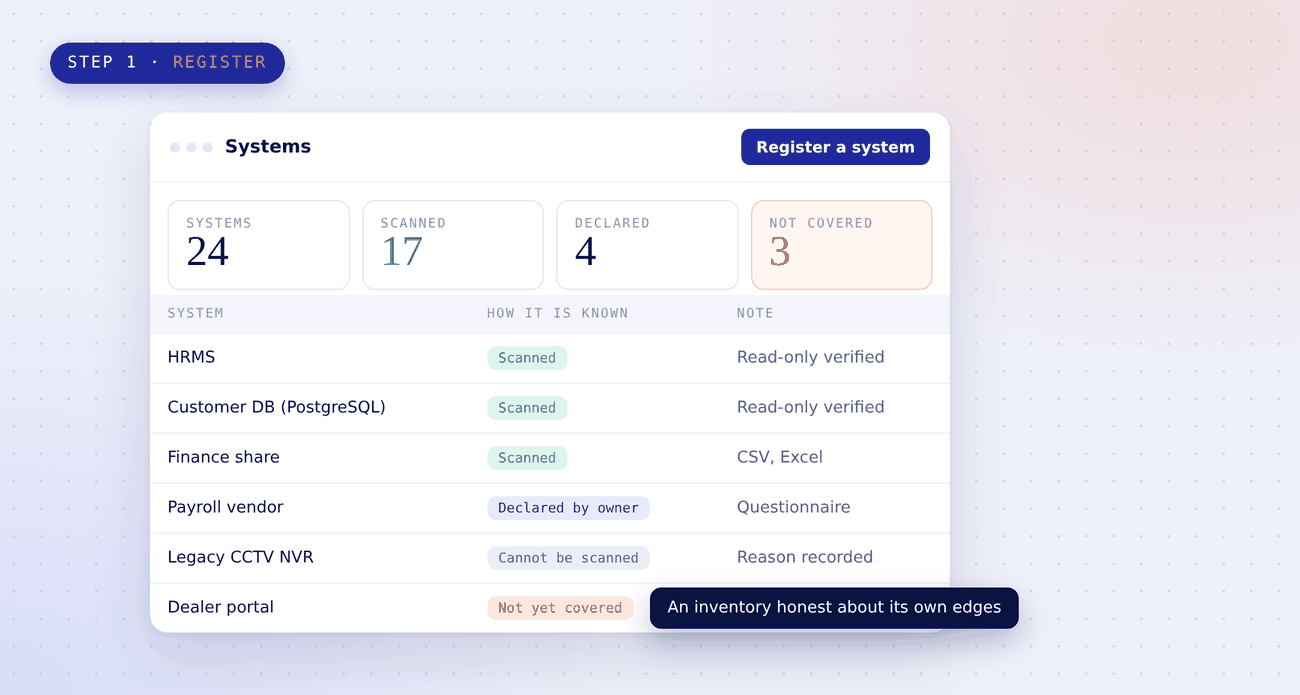Click the How It Is Known header
Screen dimensions: 1300x695
(x=557, y=313)
